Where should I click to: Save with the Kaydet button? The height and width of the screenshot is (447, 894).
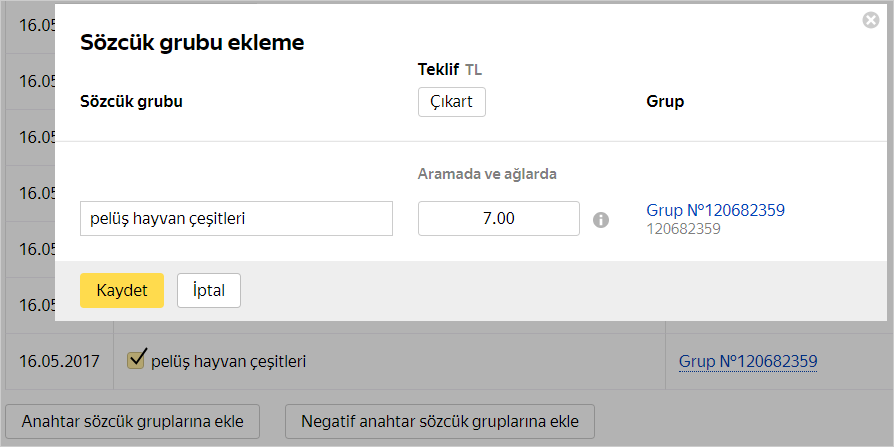point(122,290)
